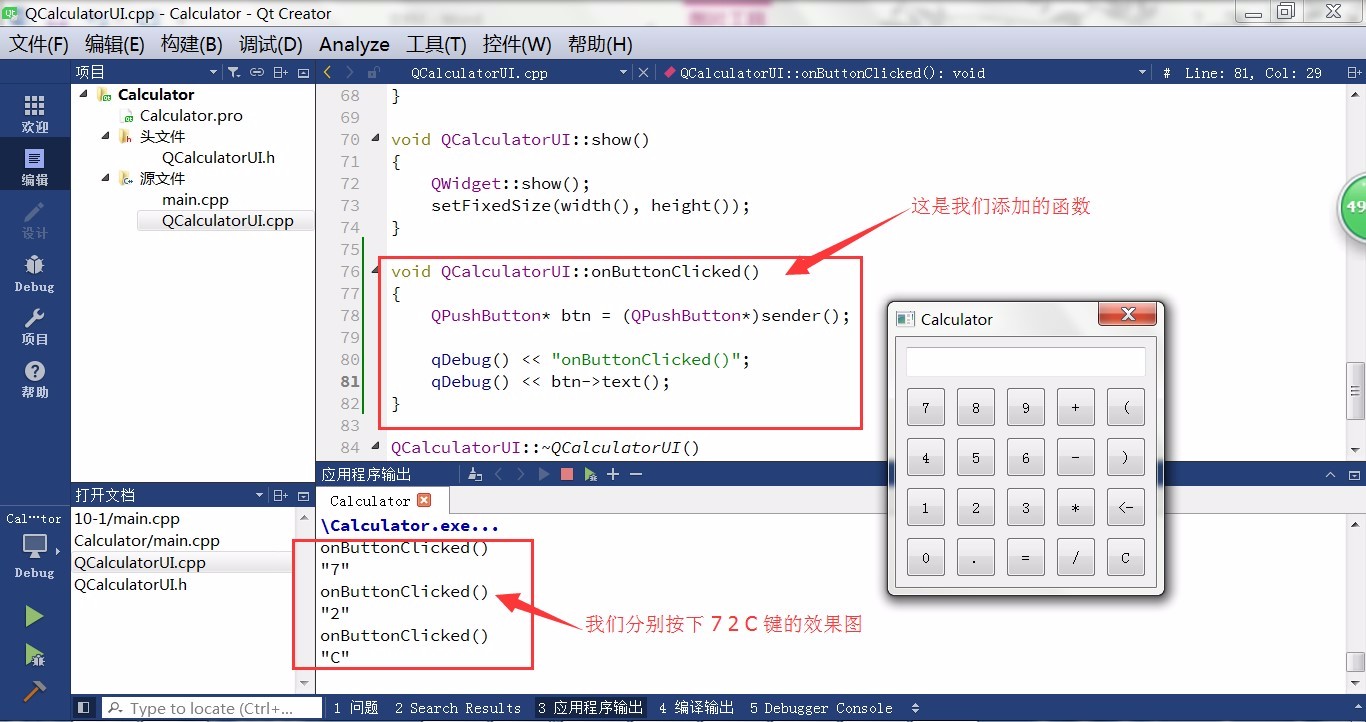Open the project tree filter options
1366x722 pixels.
click(x=234, y=72)
